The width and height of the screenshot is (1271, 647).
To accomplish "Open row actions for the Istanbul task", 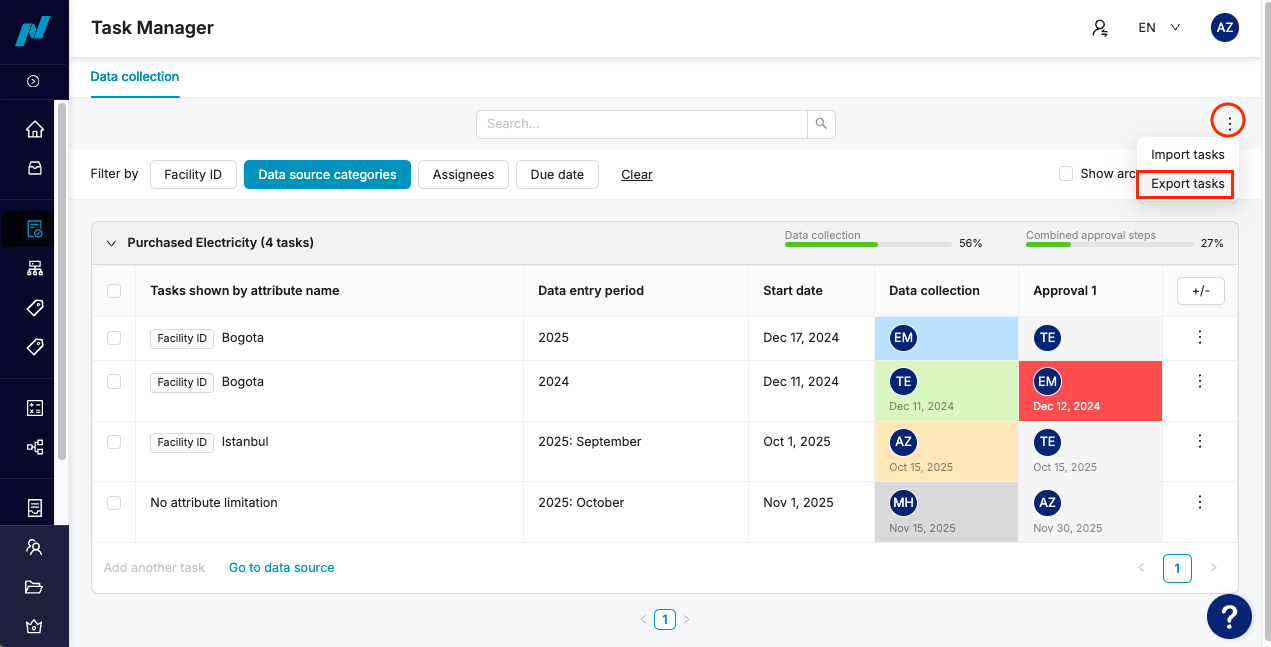I will 1200,442.
